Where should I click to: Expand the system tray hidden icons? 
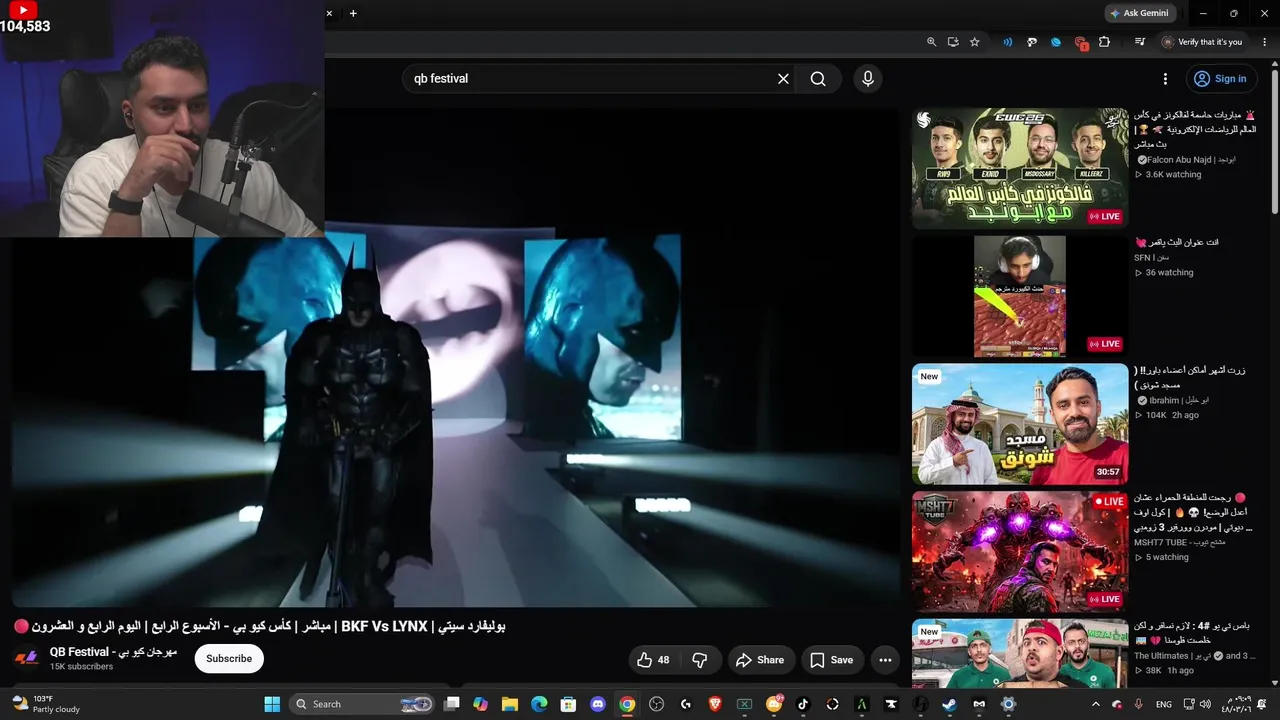[1095, 704]
